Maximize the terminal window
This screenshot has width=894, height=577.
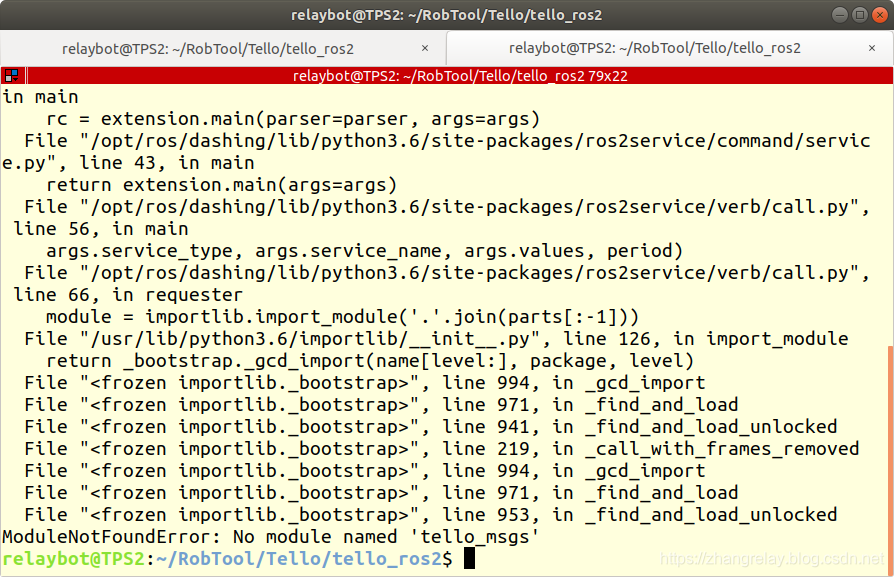859,15
